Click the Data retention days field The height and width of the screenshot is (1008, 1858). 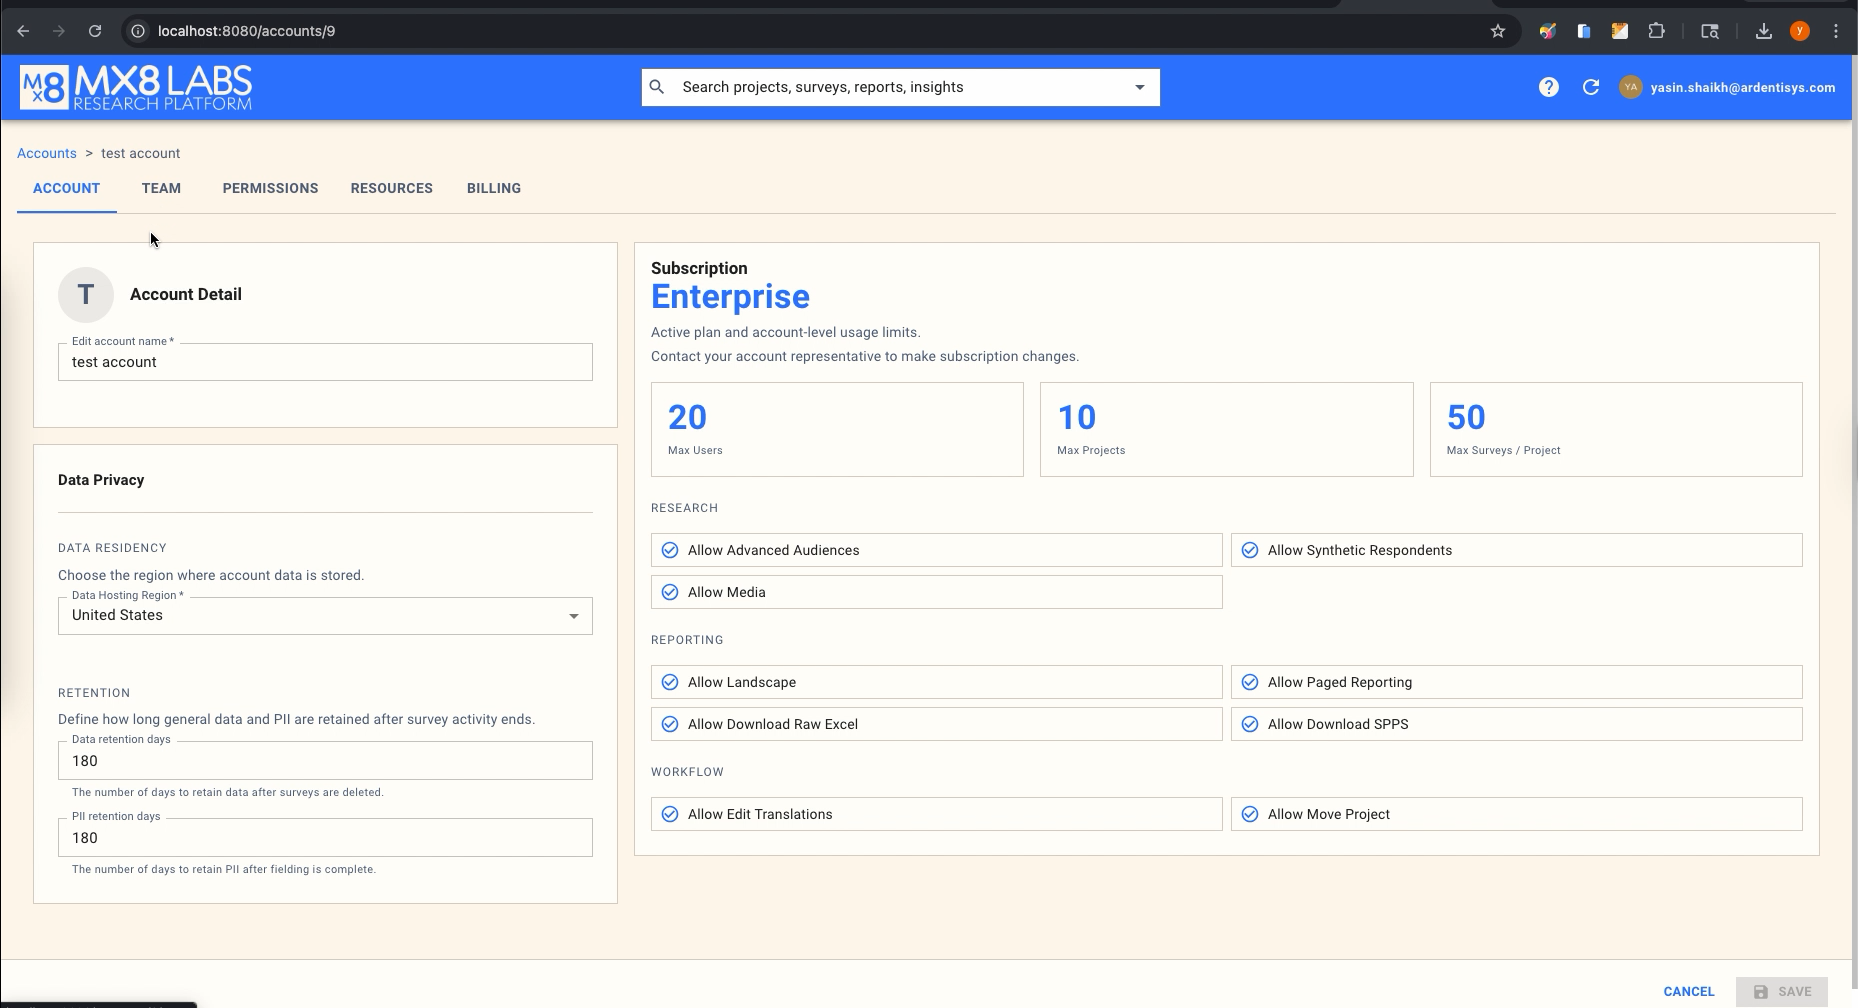pos(325,761)
